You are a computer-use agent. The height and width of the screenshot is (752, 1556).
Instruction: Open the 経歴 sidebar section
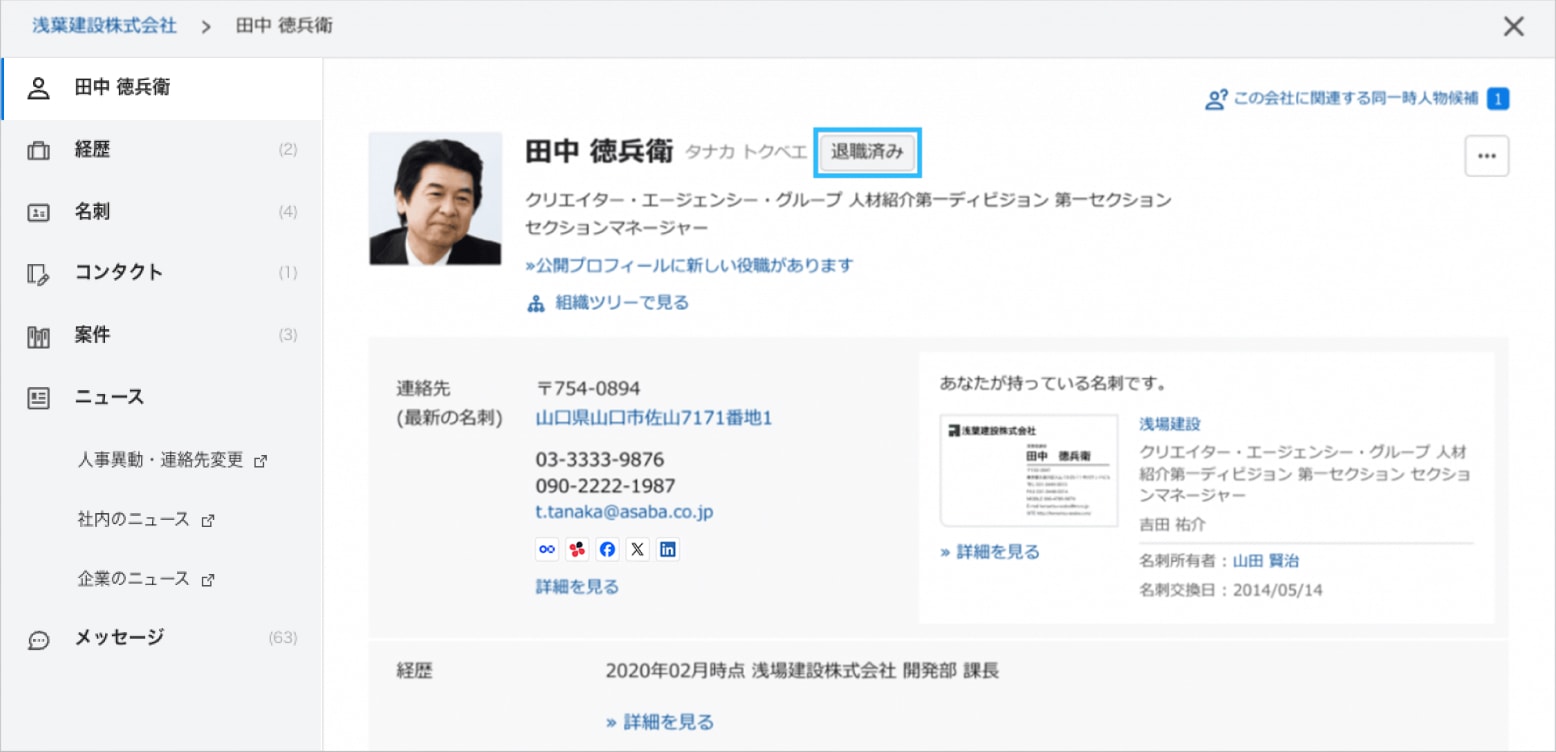162,150
